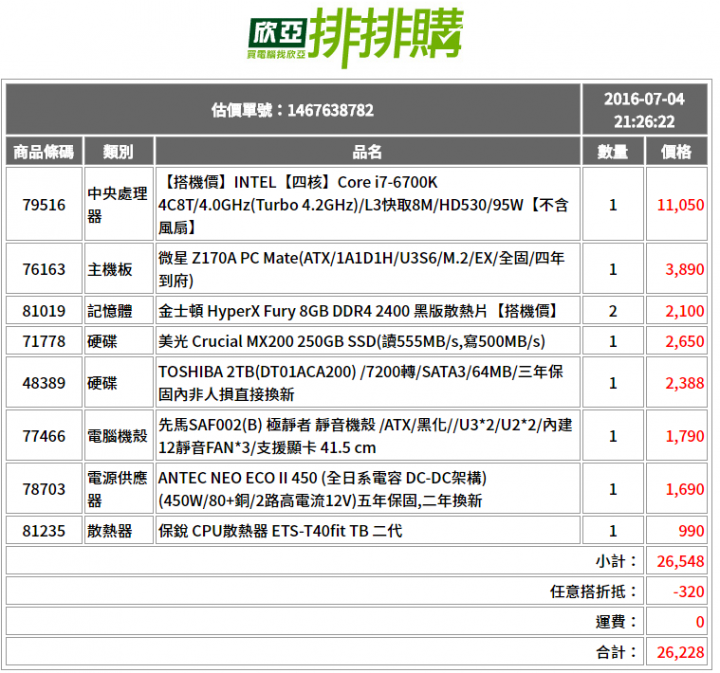Click the TOSHIBA 2TB(DT01ACA200) product name
This screenshot has width=720, height=673.
[x=361, y=383]
